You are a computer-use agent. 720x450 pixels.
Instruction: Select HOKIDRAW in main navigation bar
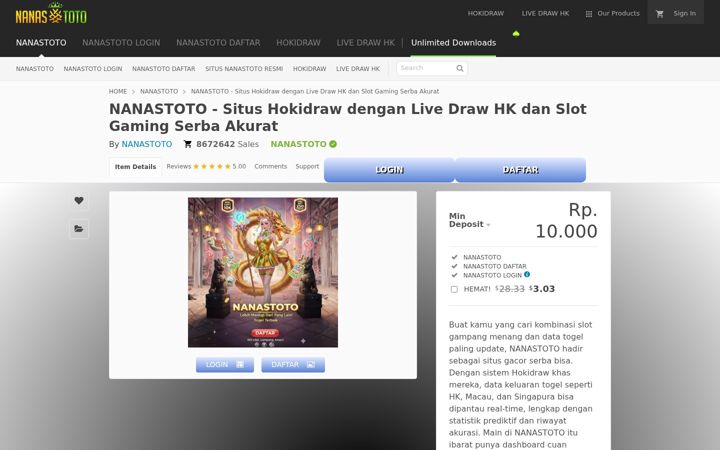coord(298,43)
